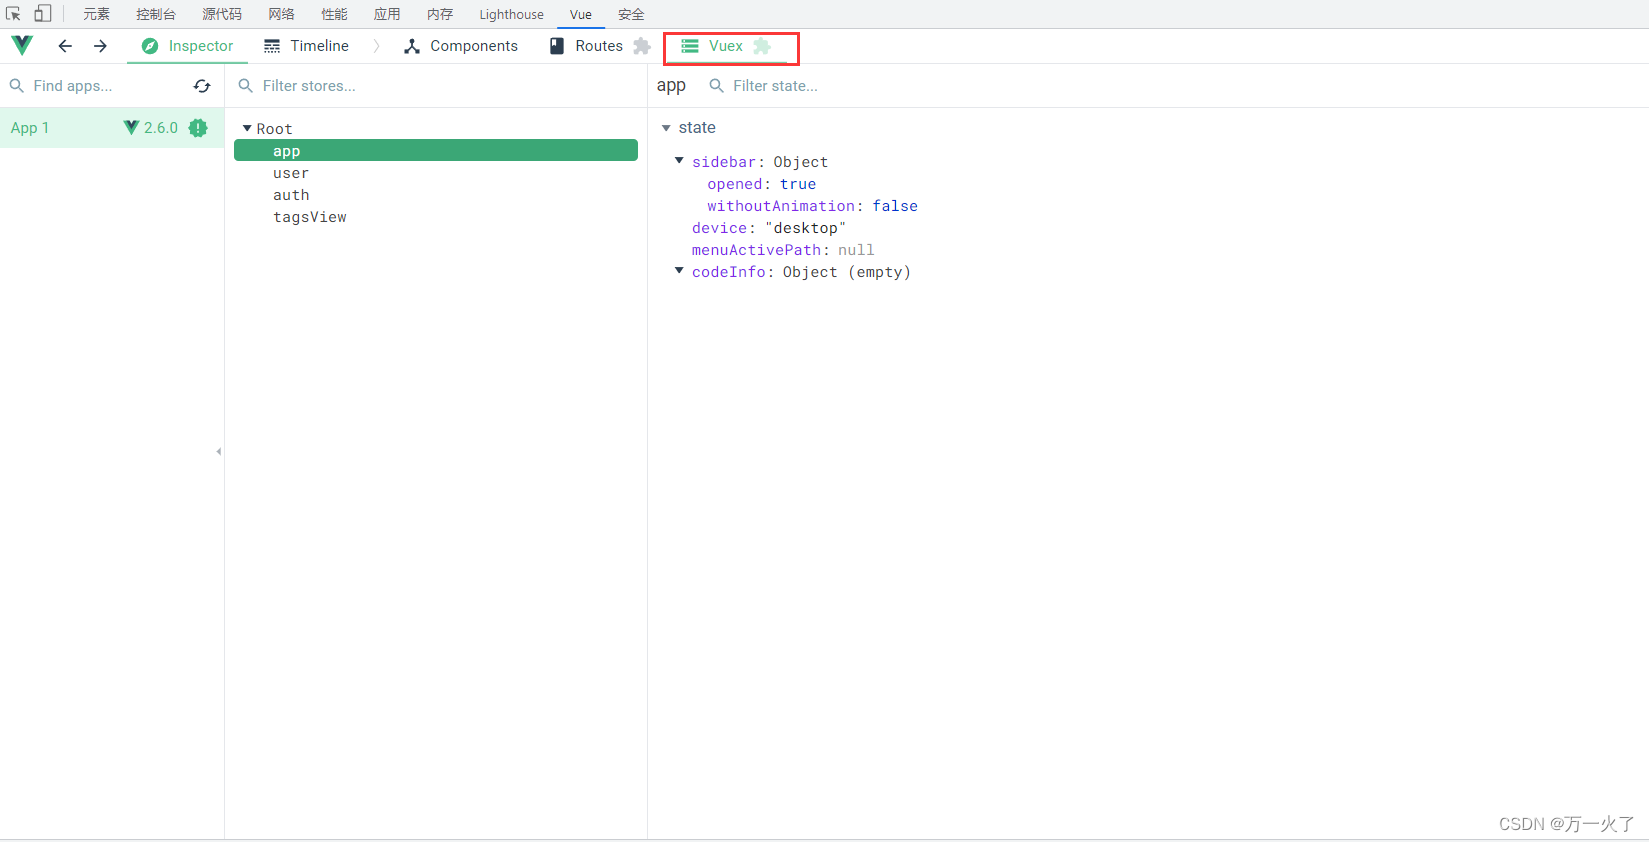
Task: Collapse the Root store node
Action: (x=247, y=129)
